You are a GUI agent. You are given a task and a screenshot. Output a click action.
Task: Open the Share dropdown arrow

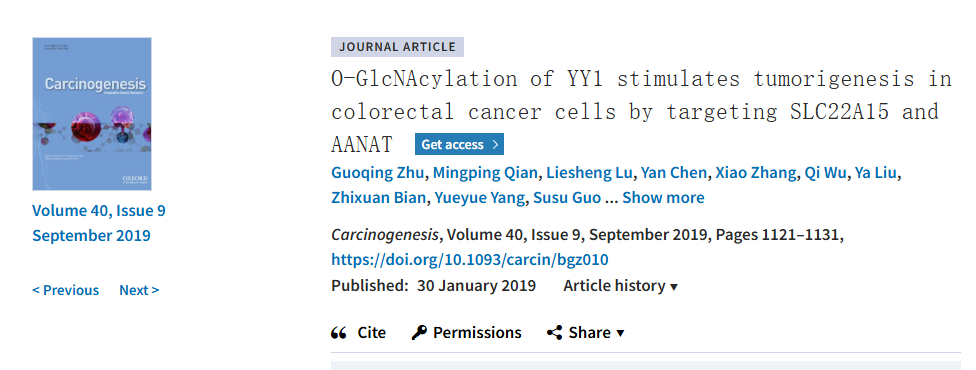point(620,333)
